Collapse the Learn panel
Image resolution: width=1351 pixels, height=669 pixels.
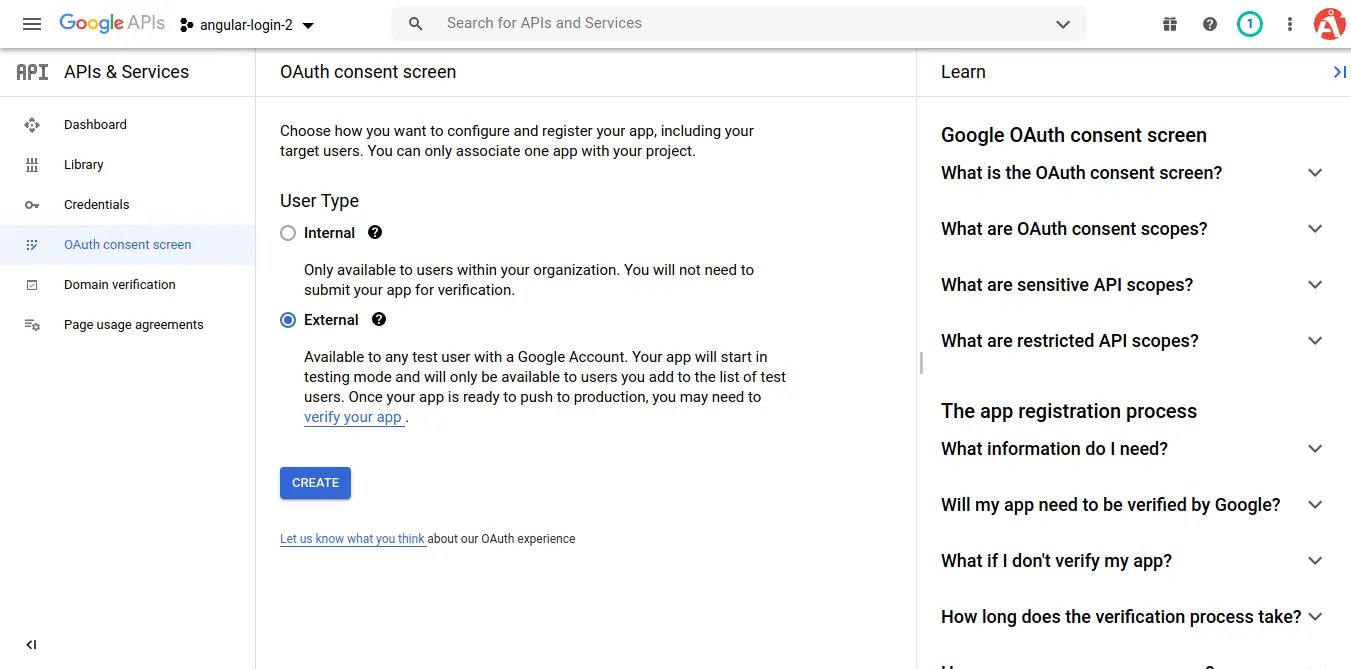pos(1339,72)
